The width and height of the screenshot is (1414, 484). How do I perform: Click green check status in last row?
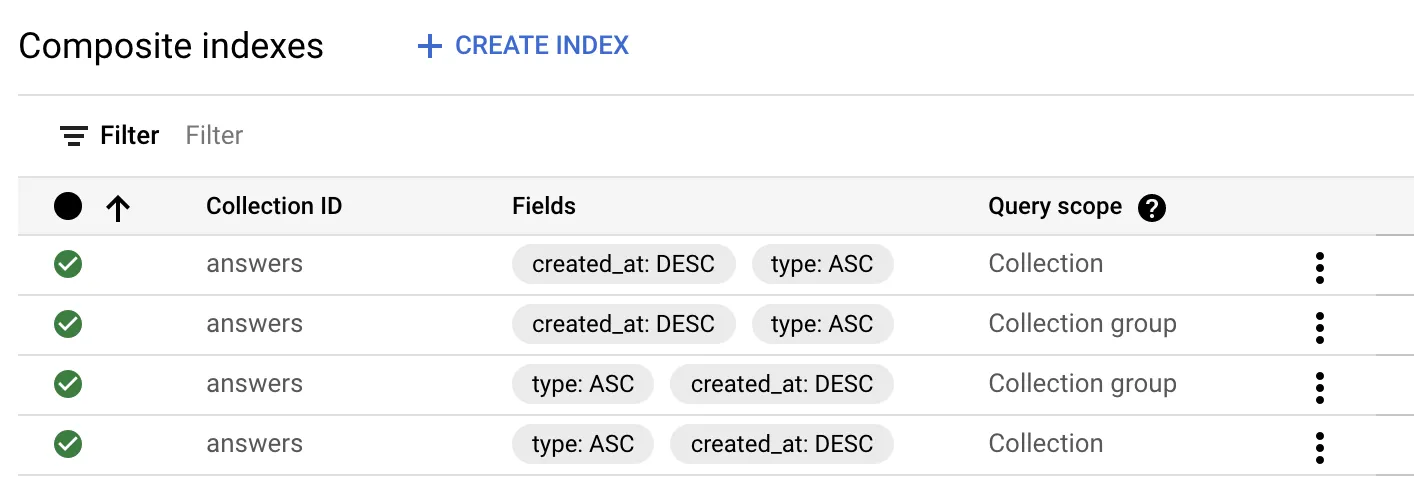(68, 444)
